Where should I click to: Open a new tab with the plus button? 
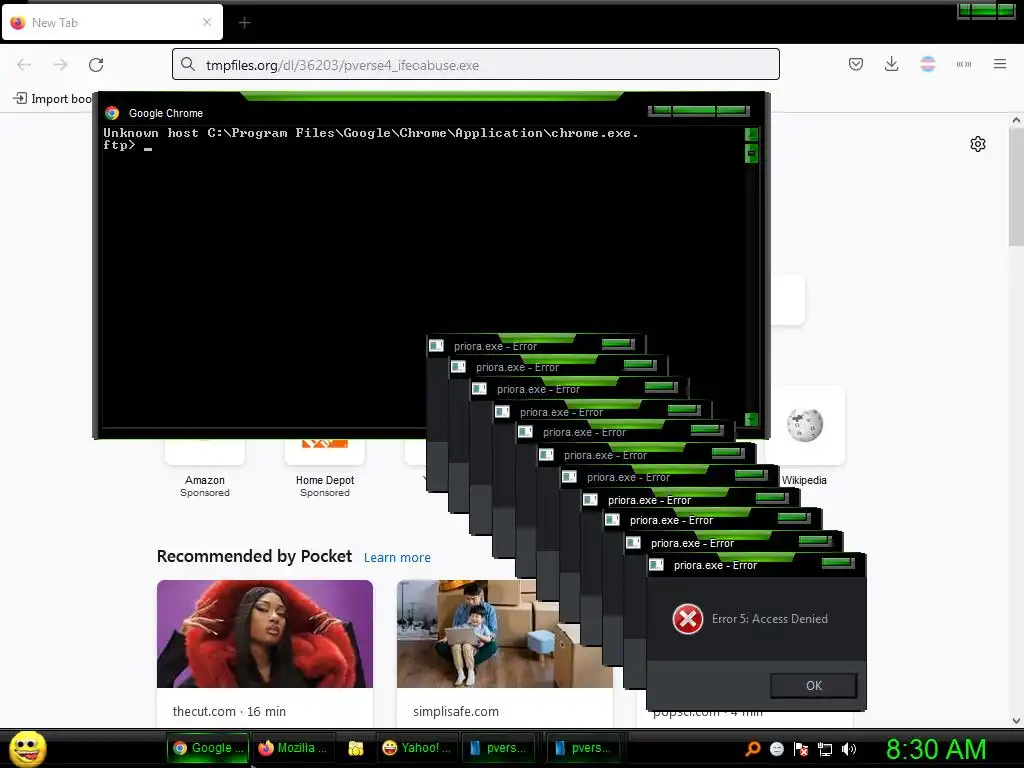coord(244,23)
